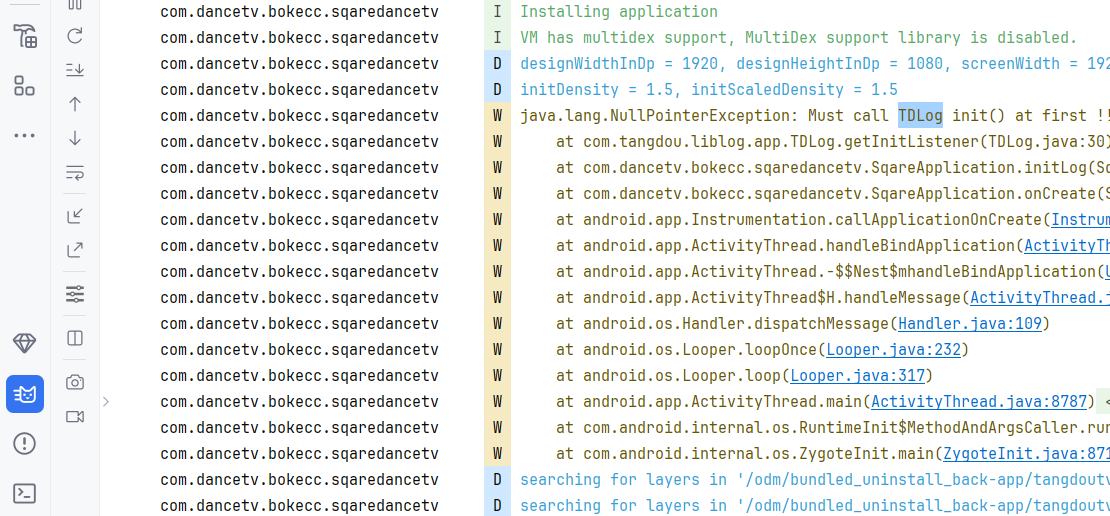Select package name on Handler.dispatchMessage row
1110x516 pixels.
(299, 324)
